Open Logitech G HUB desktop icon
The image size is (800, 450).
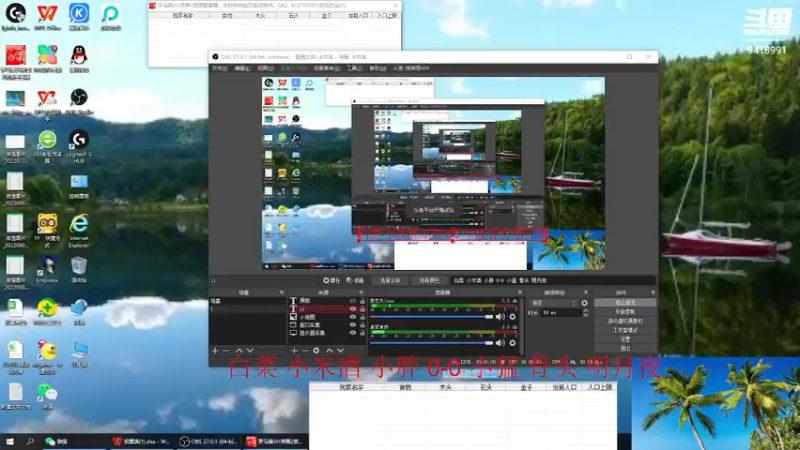click(79, 147)
